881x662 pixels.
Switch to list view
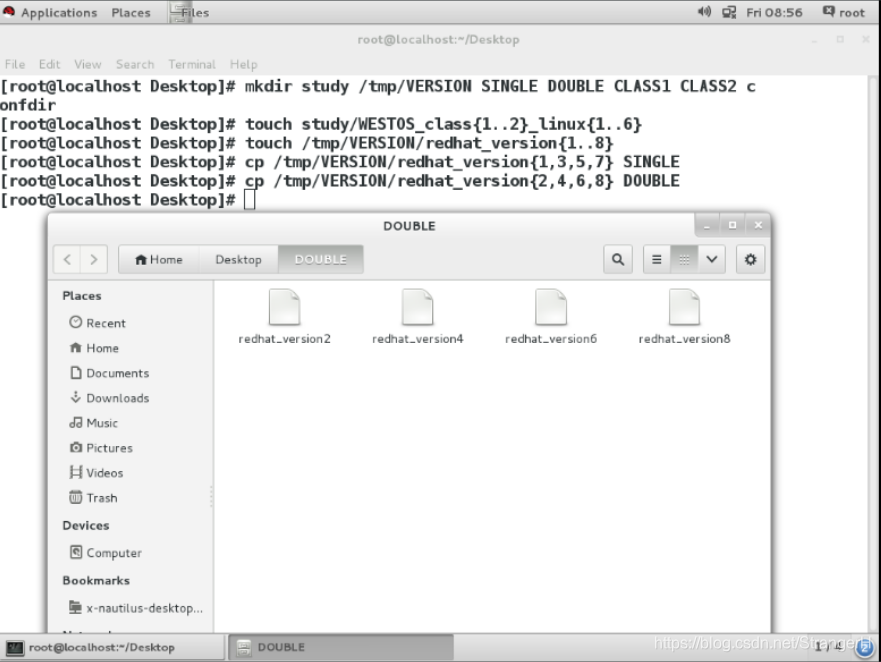656,260
